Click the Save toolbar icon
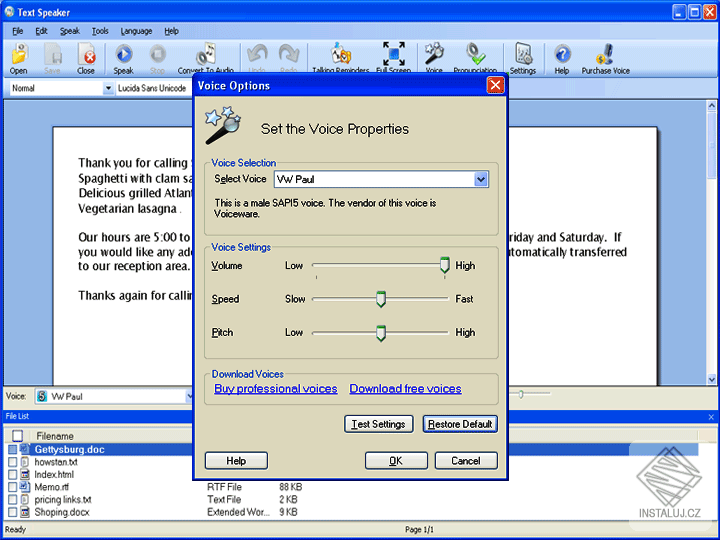720x540 pixels. (x=52, y=58)
